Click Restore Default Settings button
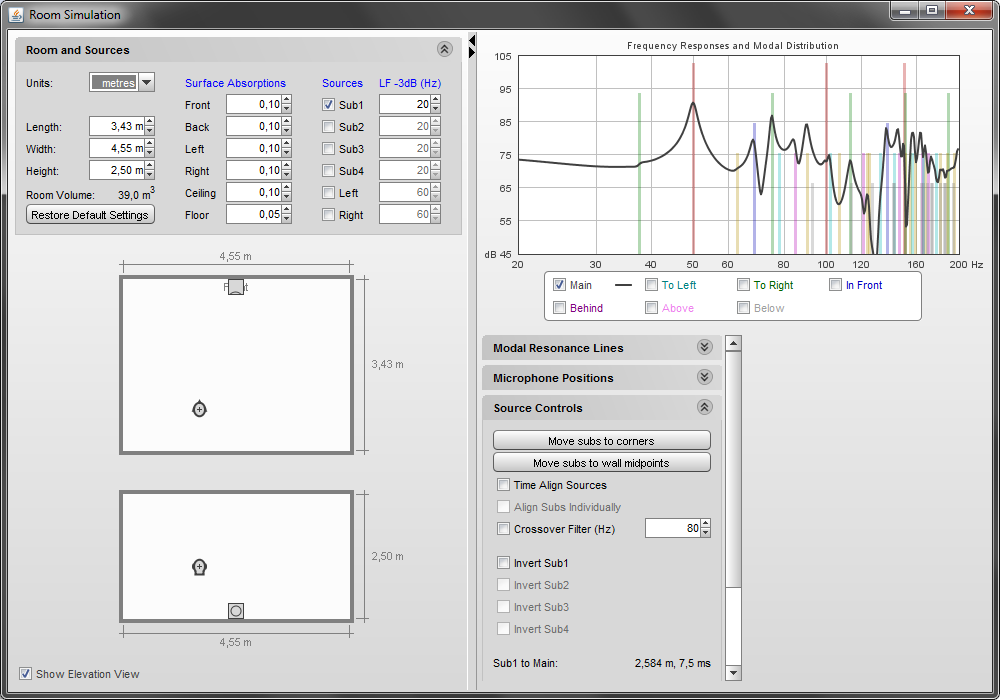The image size is (1000, 700). (x=90, y=215)
